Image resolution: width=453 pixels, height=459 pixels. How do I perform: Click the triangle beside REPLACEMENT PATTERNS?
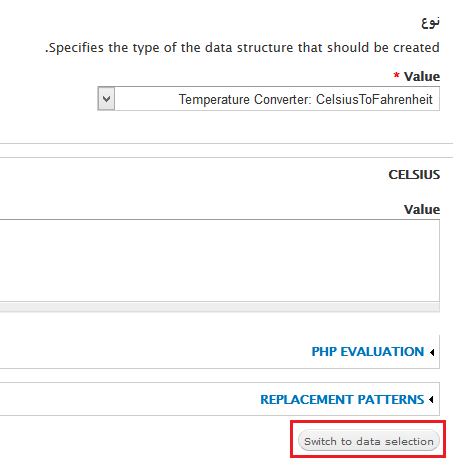click(431, 399)
